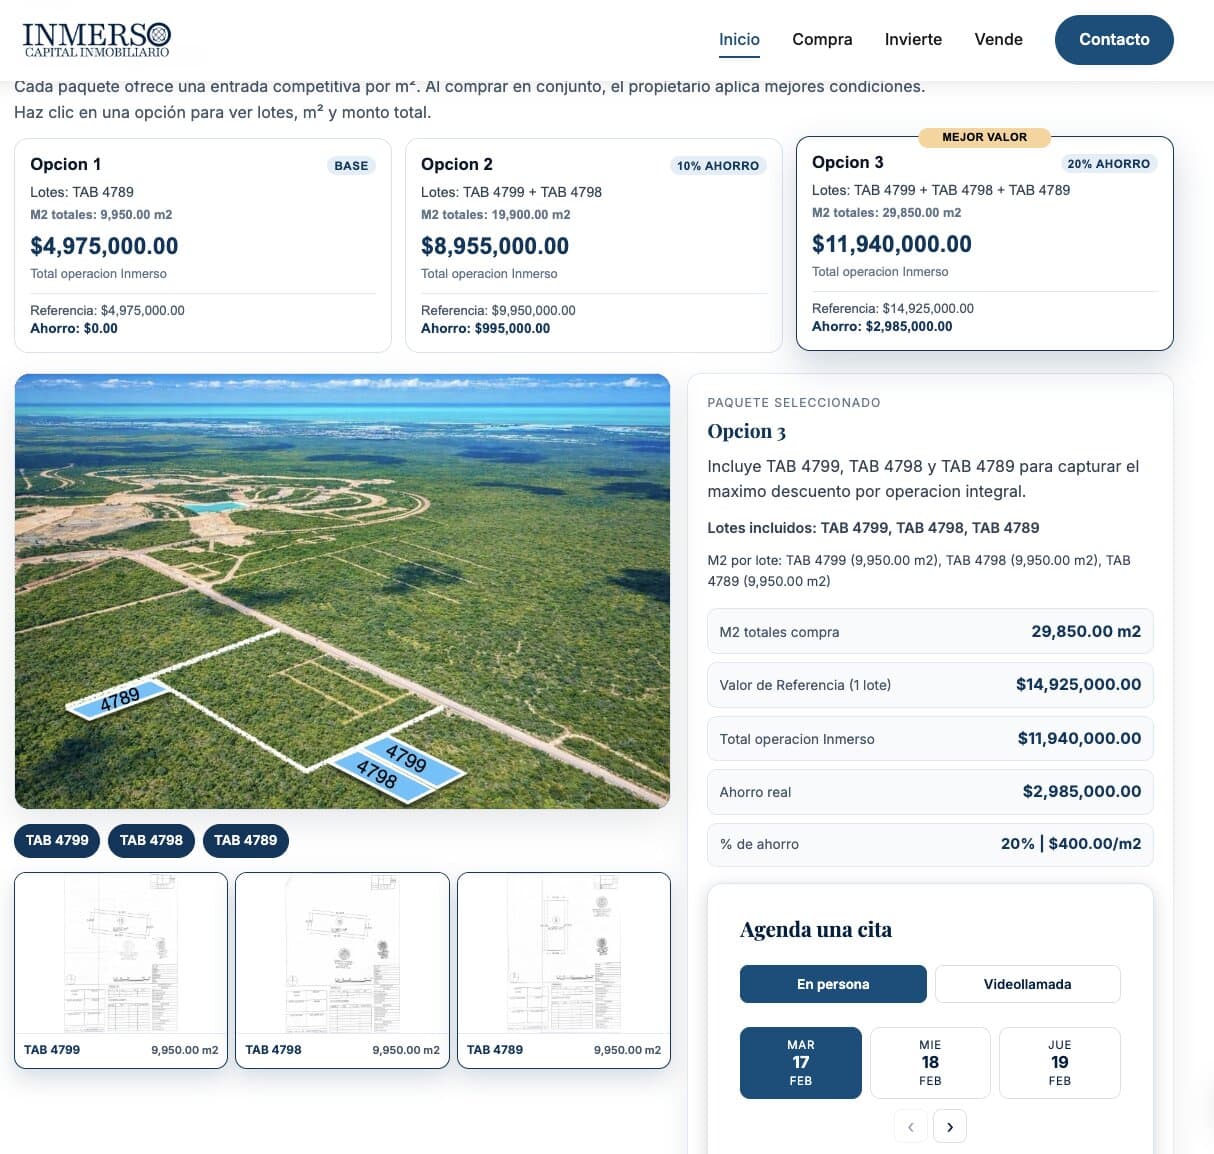Click the Inicio navigation tab
Image resolution: width=1214 pixels, height=1154 pixels.
(738, 39)
